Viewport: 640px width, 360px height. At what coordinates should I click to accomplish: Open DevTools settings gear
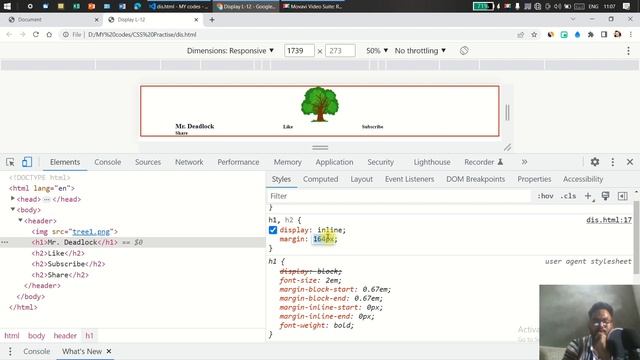(595, 162)
